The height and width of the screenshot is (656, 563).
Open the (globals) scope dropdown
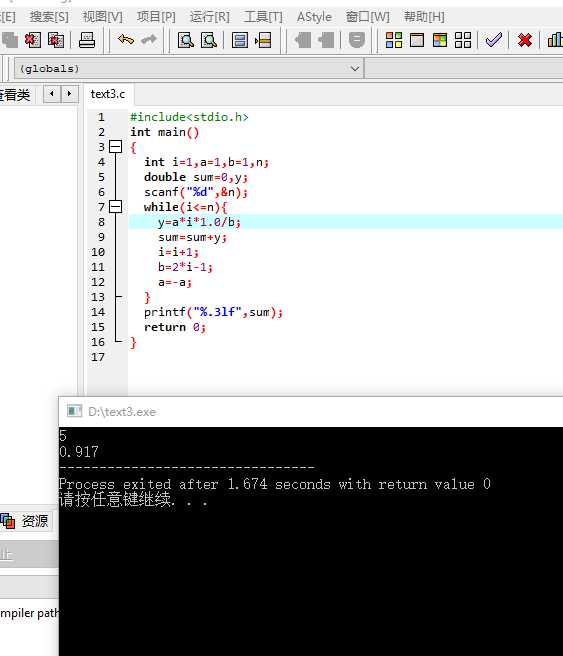189,68
